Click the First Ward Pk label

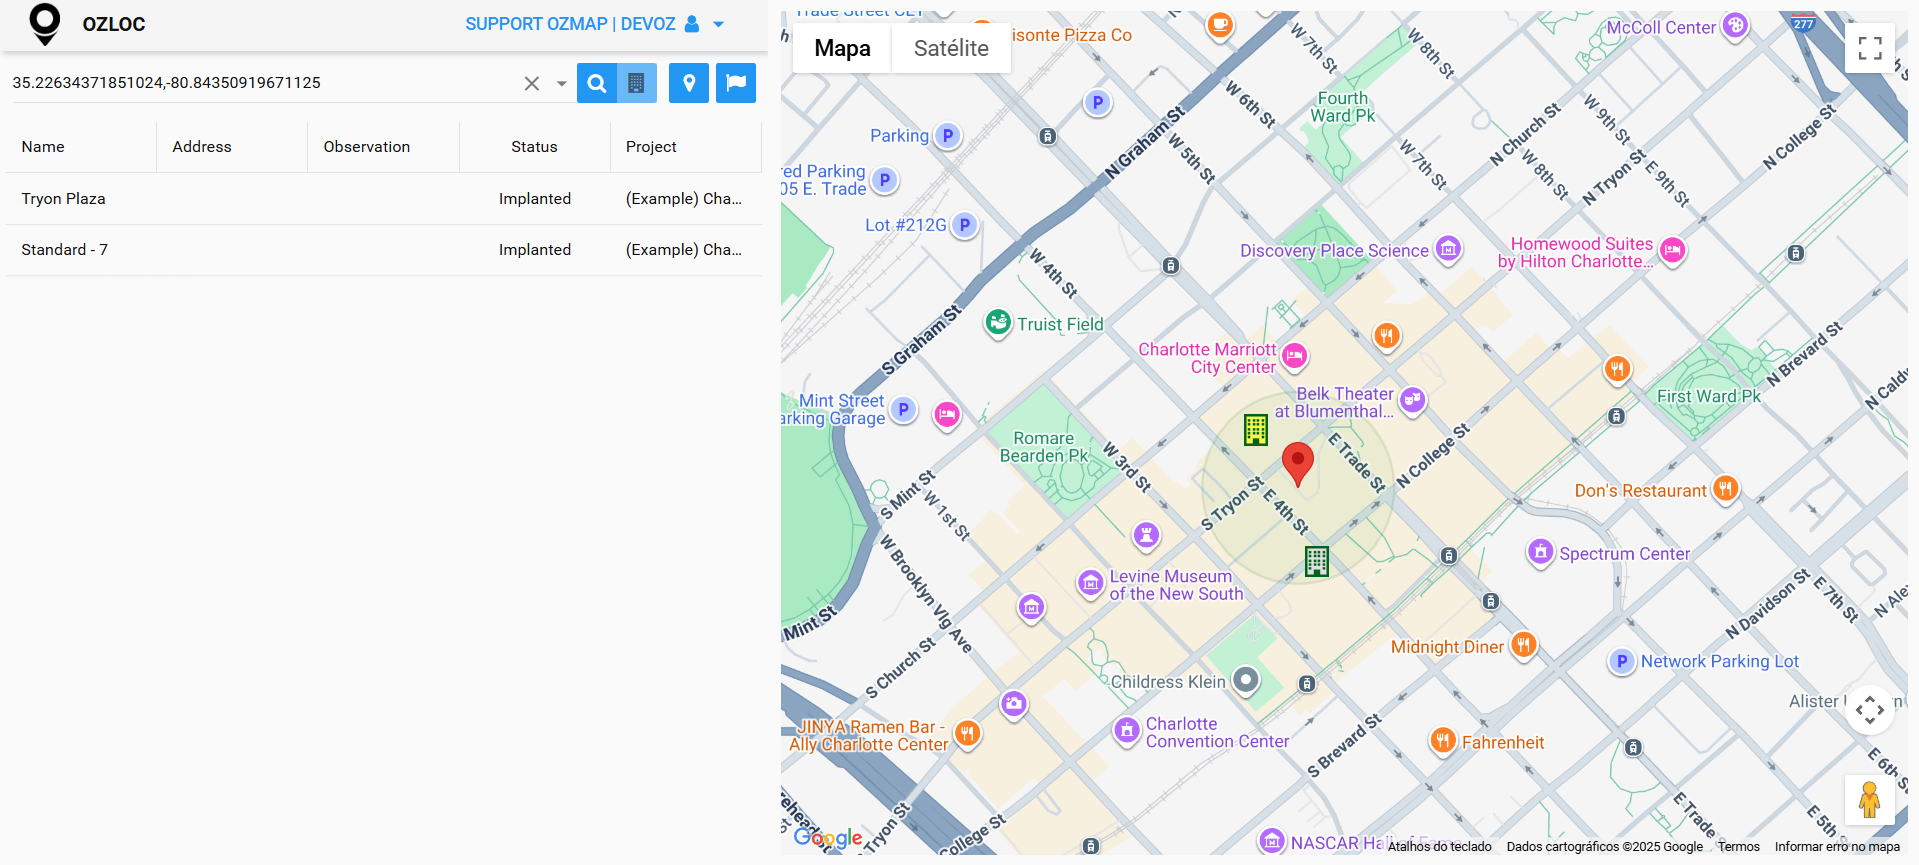1709,396
